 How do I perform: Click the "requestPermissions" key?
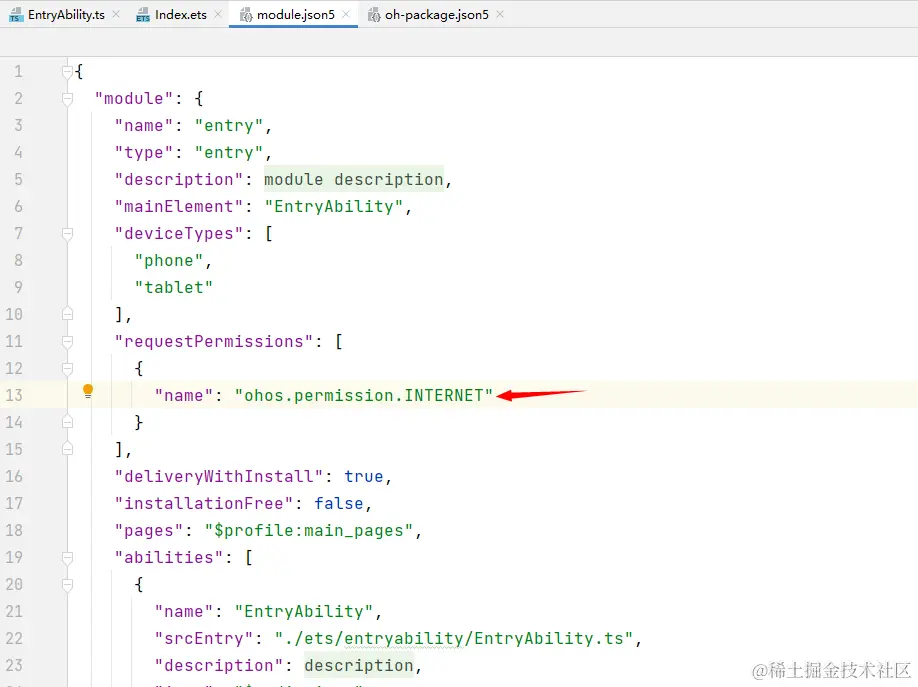pyautogui.click(x=214, y=341)
